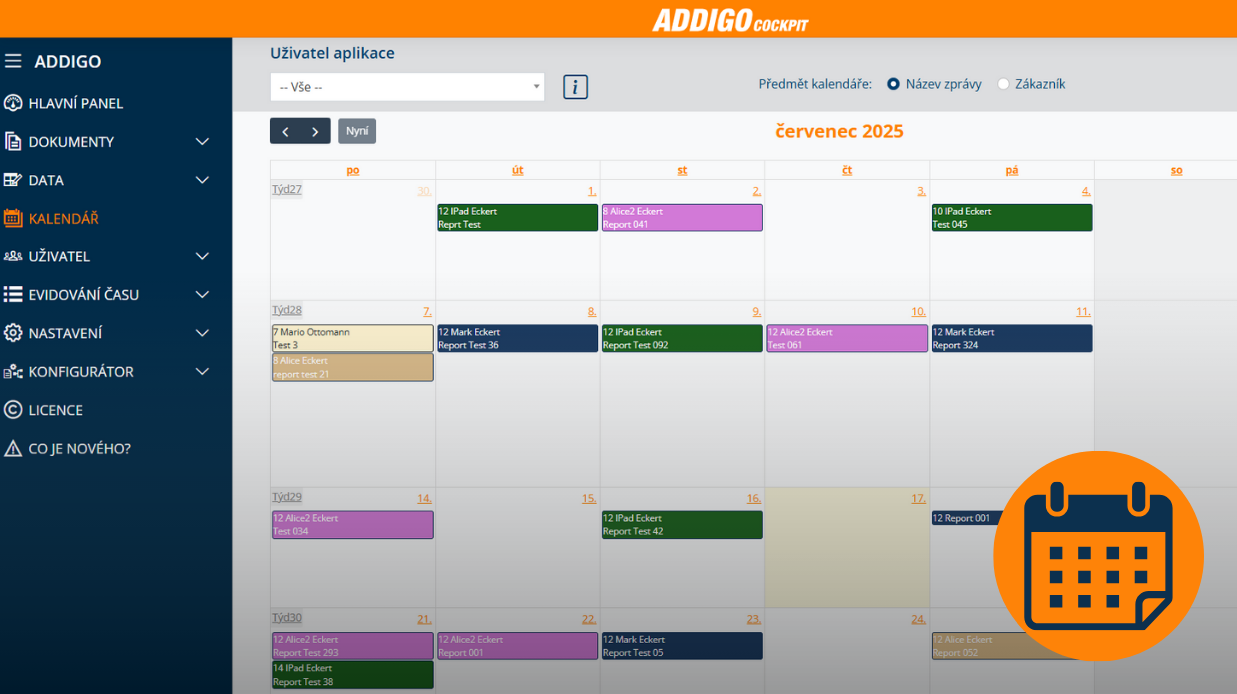Expand the Dokumenty menu chevron
Screen dimensions: 1237x694
(x=202, y=142)
